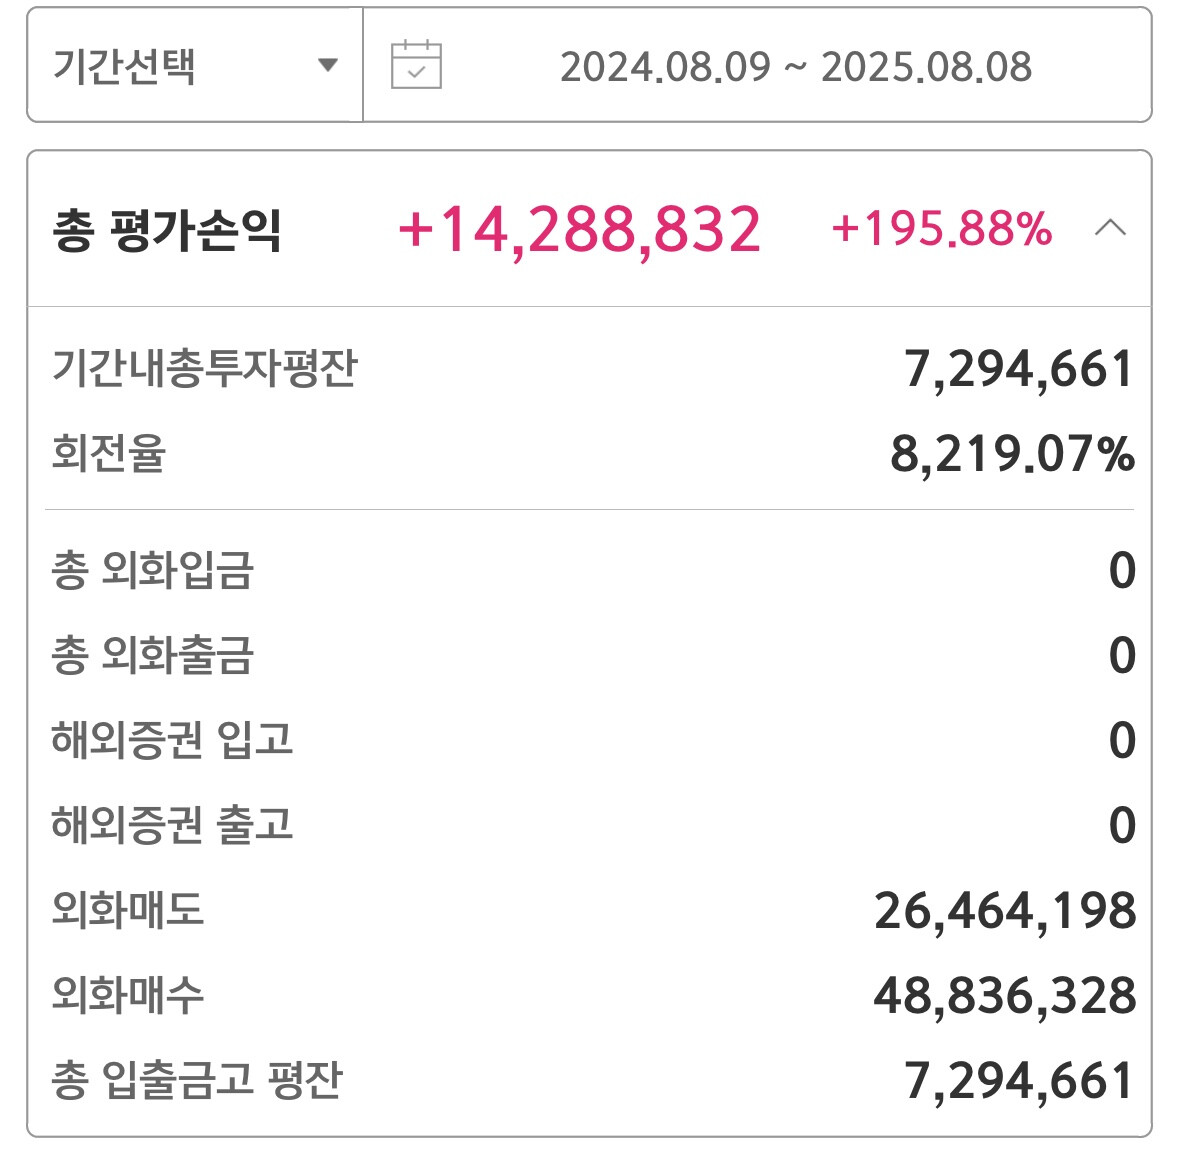
Task: Click the 해외증권 입고 label
Action: point(172,740)
